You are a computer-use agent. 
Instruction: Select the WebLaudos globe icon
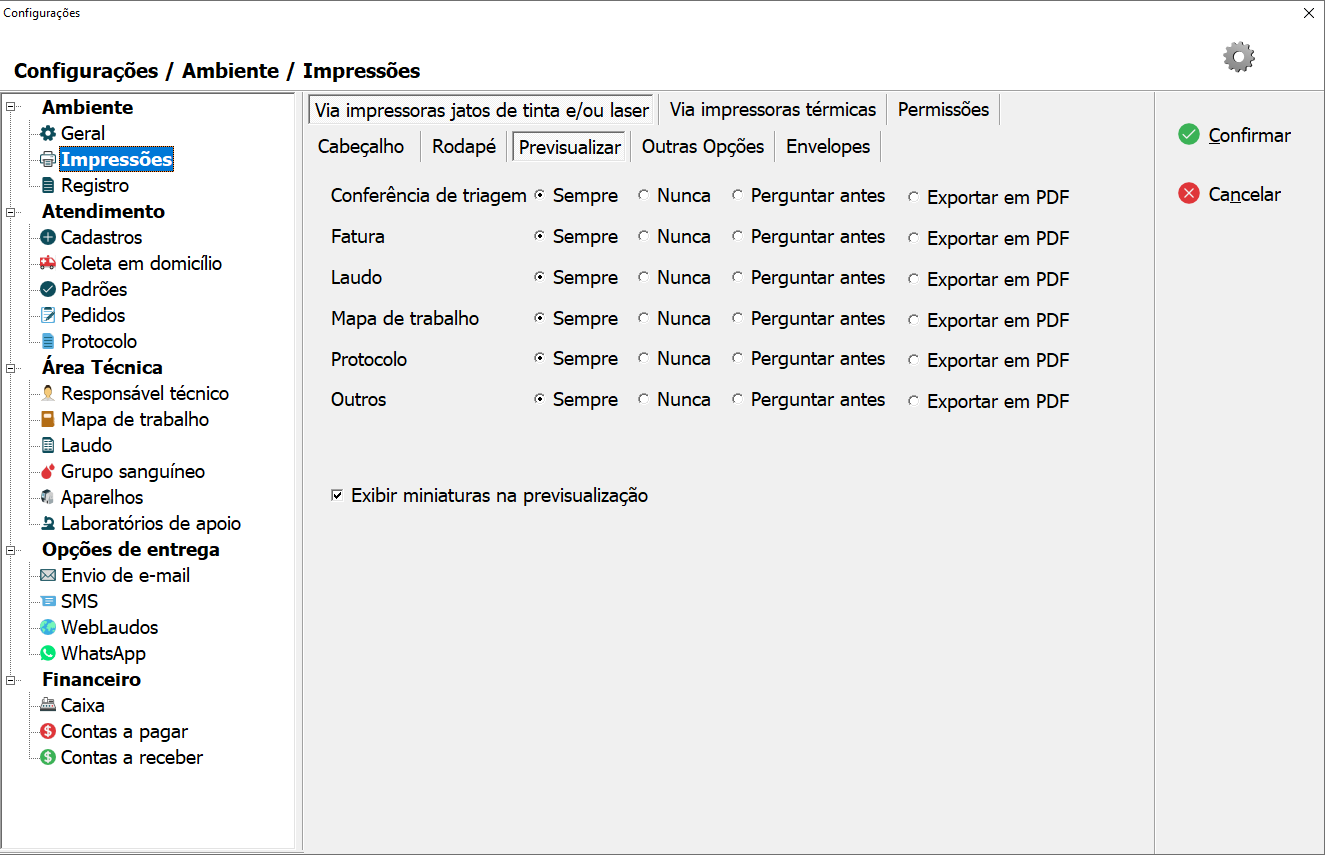(x=48, y=628)
